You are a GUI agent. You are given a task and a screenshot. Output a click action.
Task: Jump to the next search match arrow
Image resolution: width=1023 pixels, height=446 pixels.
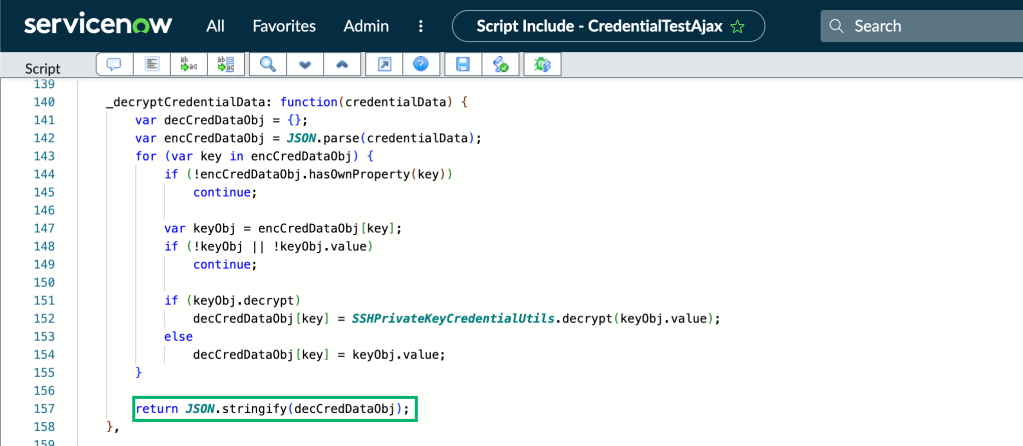pos(305,65)
